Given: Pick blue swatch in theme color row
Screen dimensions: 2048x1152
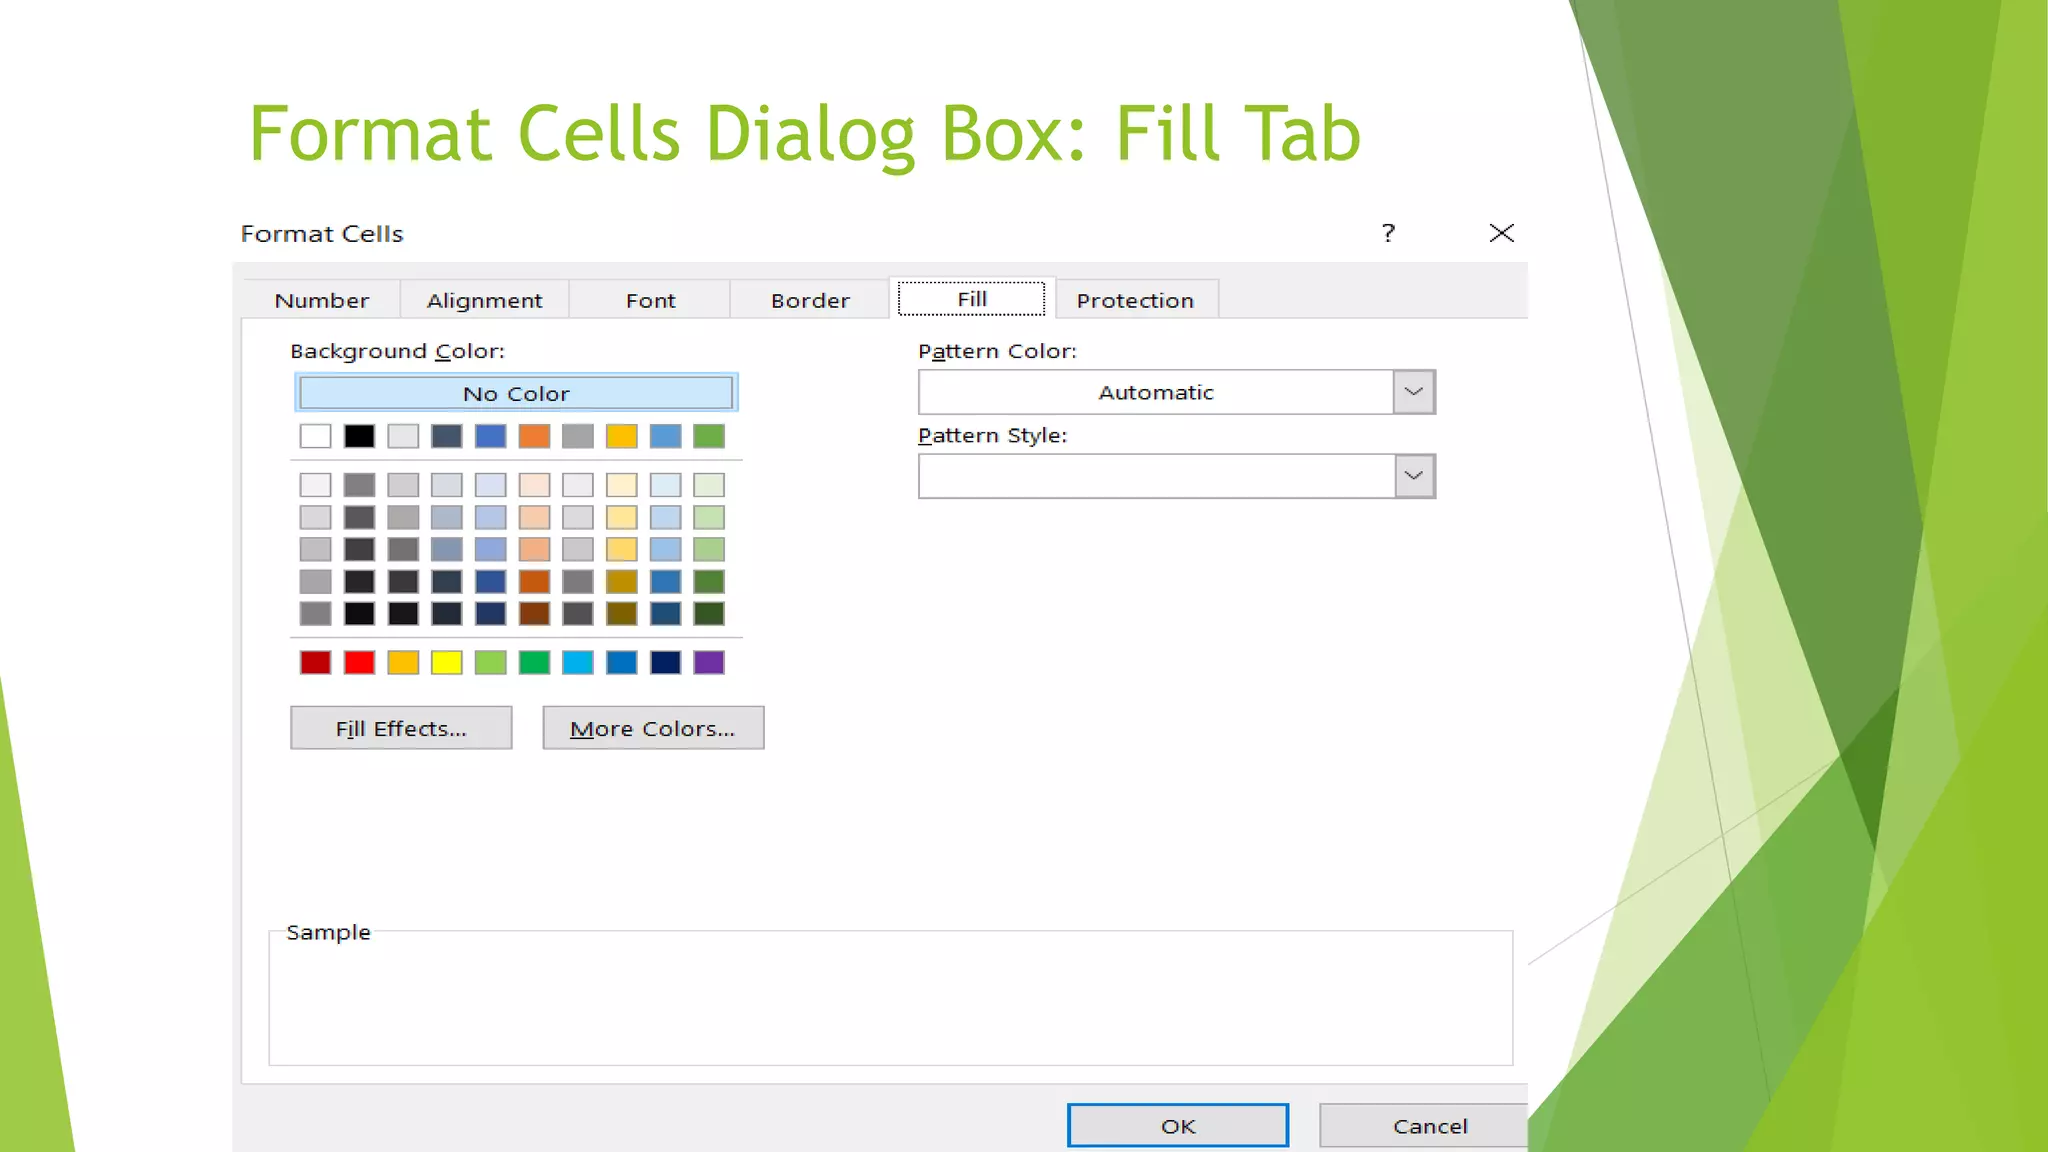Looking at the screenshot, I should click(x=490, y=436).
